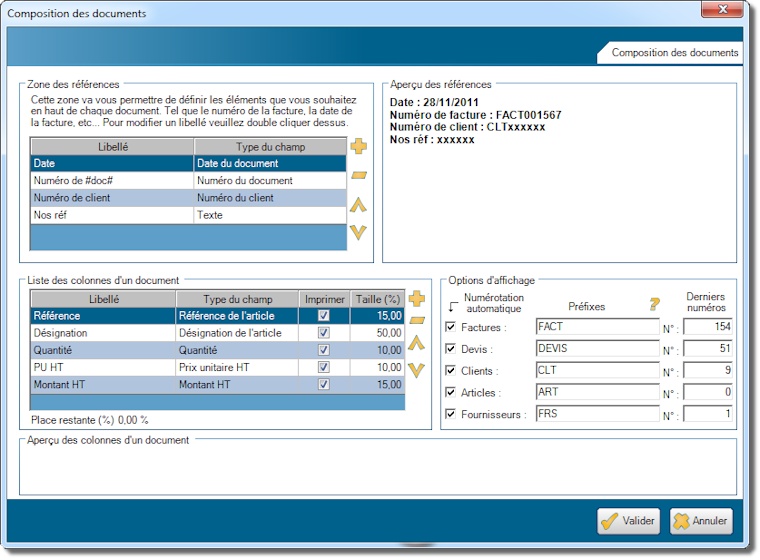Move reference row down with arrow
The image size is (760, 560).
[358, 232]
